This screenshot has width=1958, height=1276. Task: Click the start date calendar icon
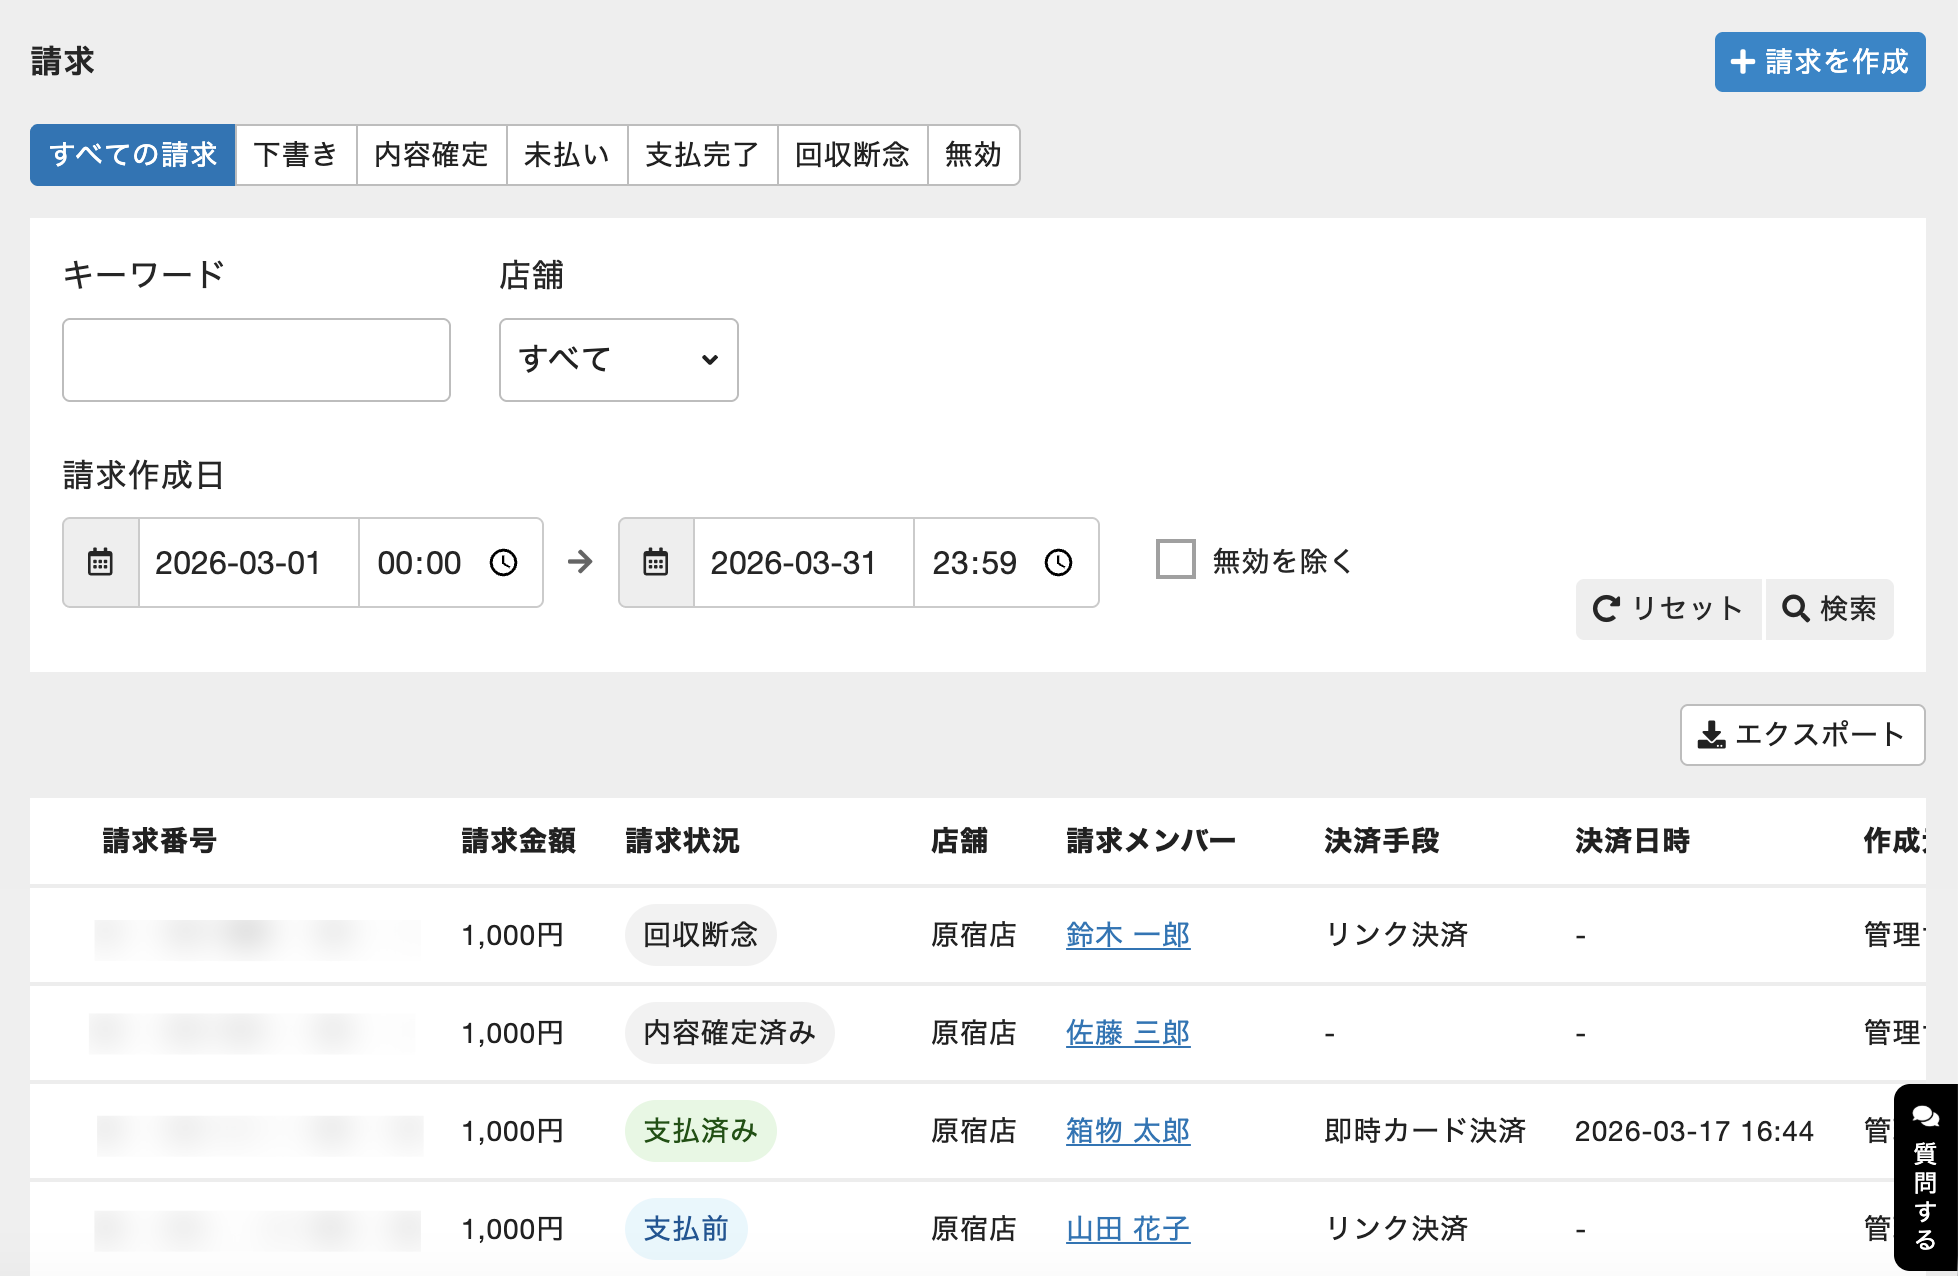(x=100, y=562)
